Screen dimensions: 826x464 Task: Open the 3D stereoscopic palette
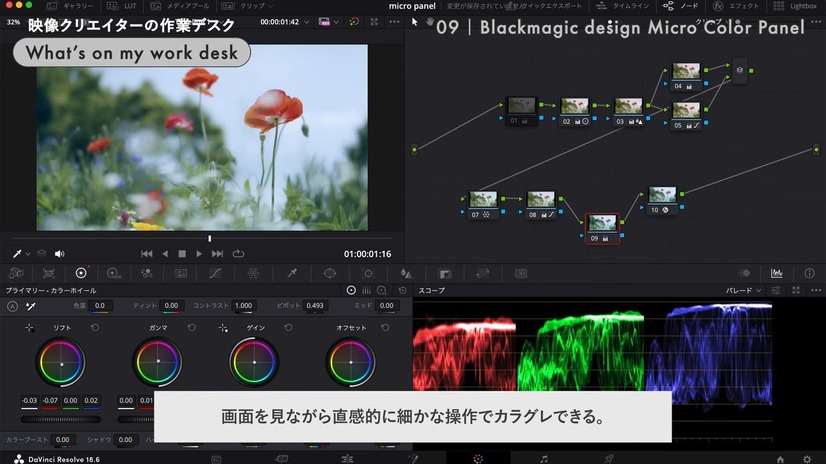521,273
